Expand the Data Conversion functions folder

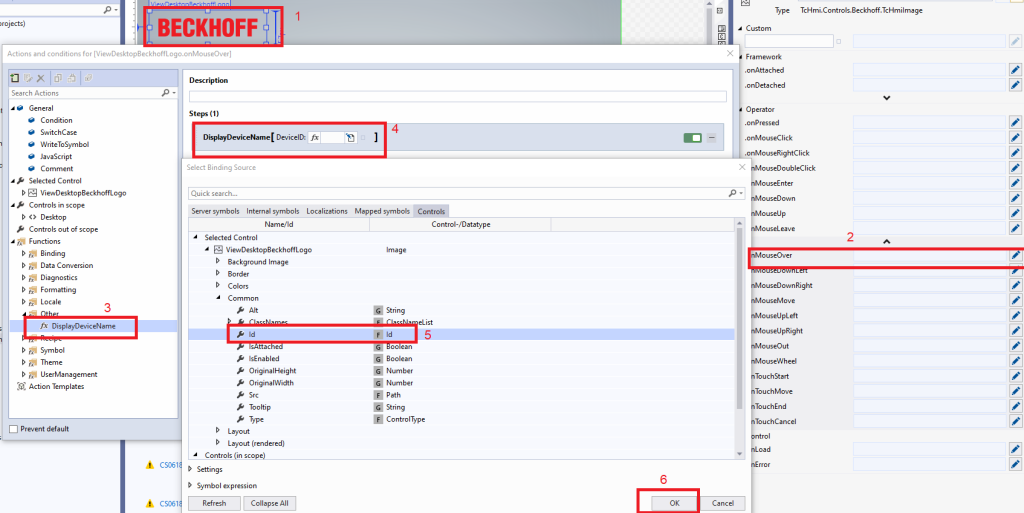click(23, 266)
